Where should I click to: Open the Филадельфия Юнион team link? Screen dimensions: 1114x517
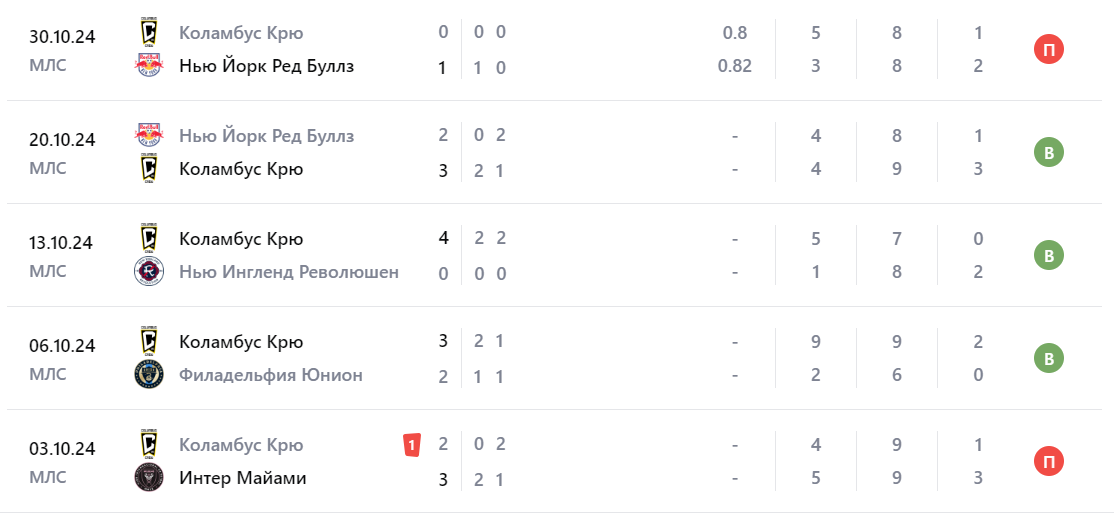(270, 375)
